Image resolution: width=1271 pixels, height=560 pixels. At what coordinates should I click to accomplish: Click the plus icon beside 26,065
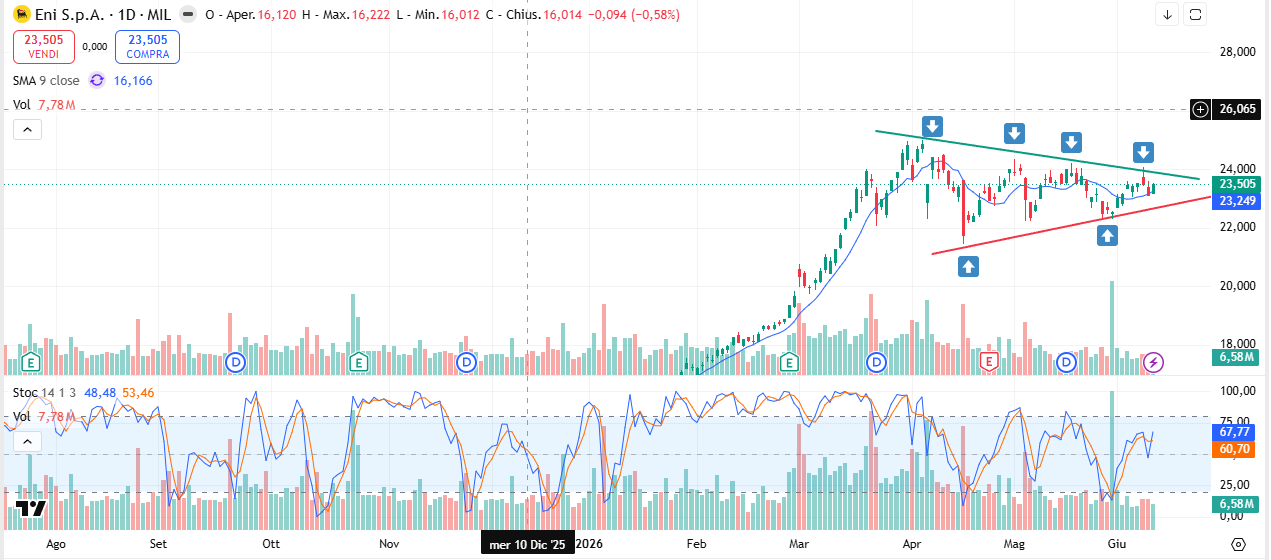1201,109
